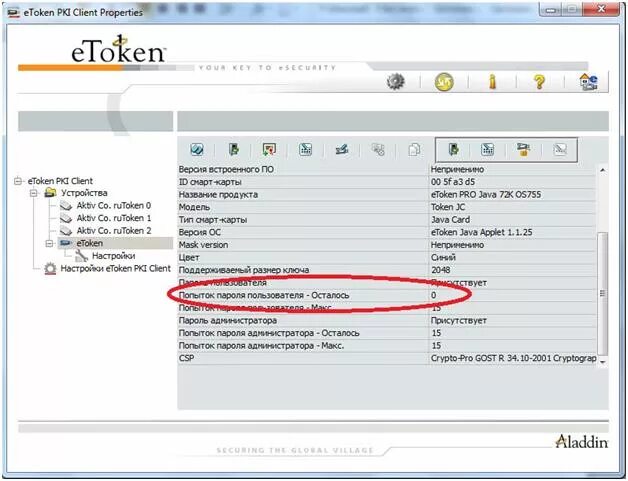Image resolution: width=628 pixels, height=481 pixels.
Task: Click the value '2048'
Action: tap(441, 270)
